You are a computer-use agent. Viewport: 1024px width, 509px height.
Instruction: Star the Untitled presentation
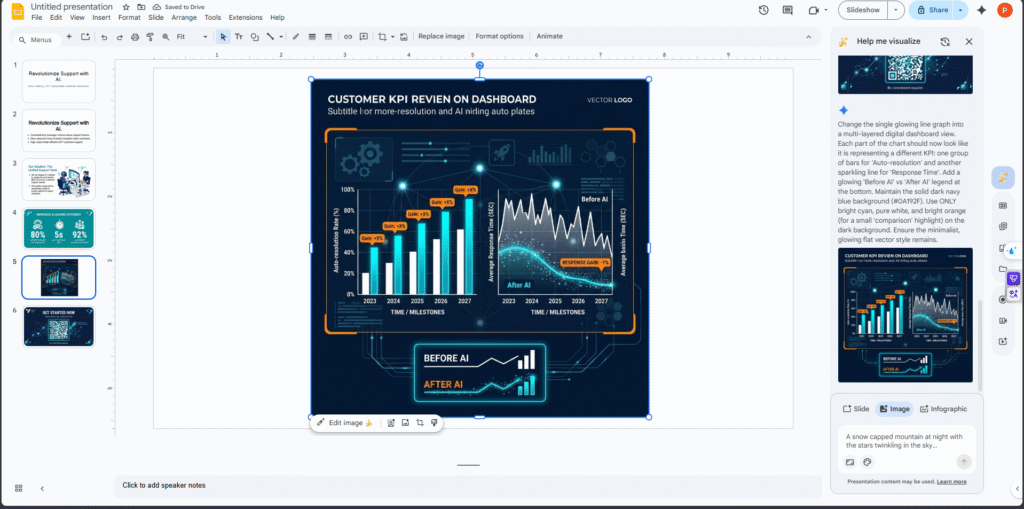124,7
